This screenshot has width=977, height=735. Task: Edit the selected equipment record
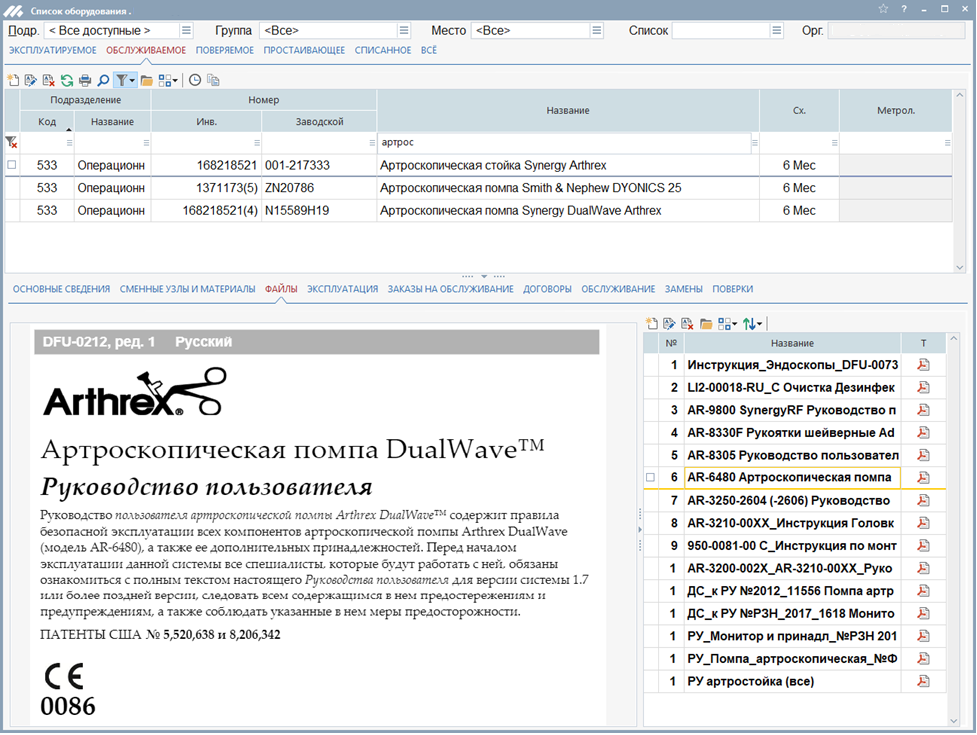[x=31, y=80]
